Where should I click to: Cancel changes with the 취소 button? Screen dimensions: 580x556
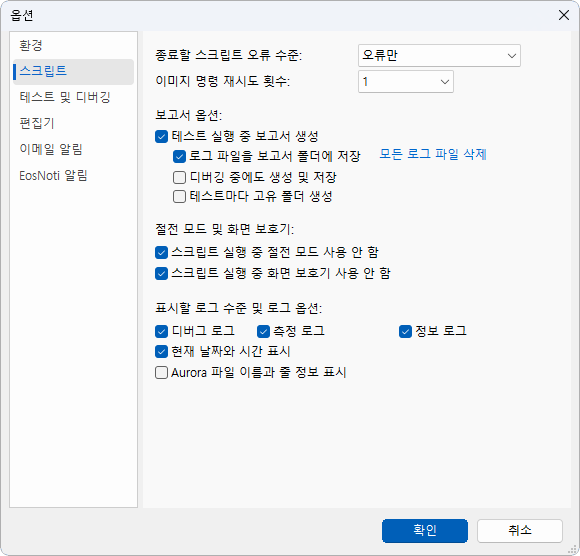click(x=520, y=531)
